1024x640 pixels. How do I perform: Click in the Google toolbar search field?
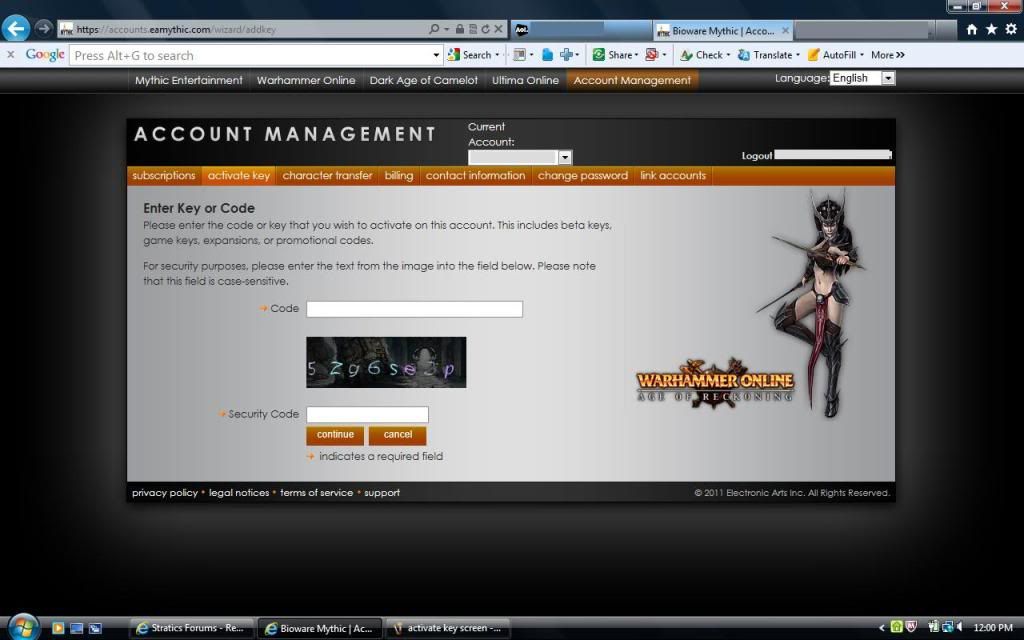[x=251, y=56]
